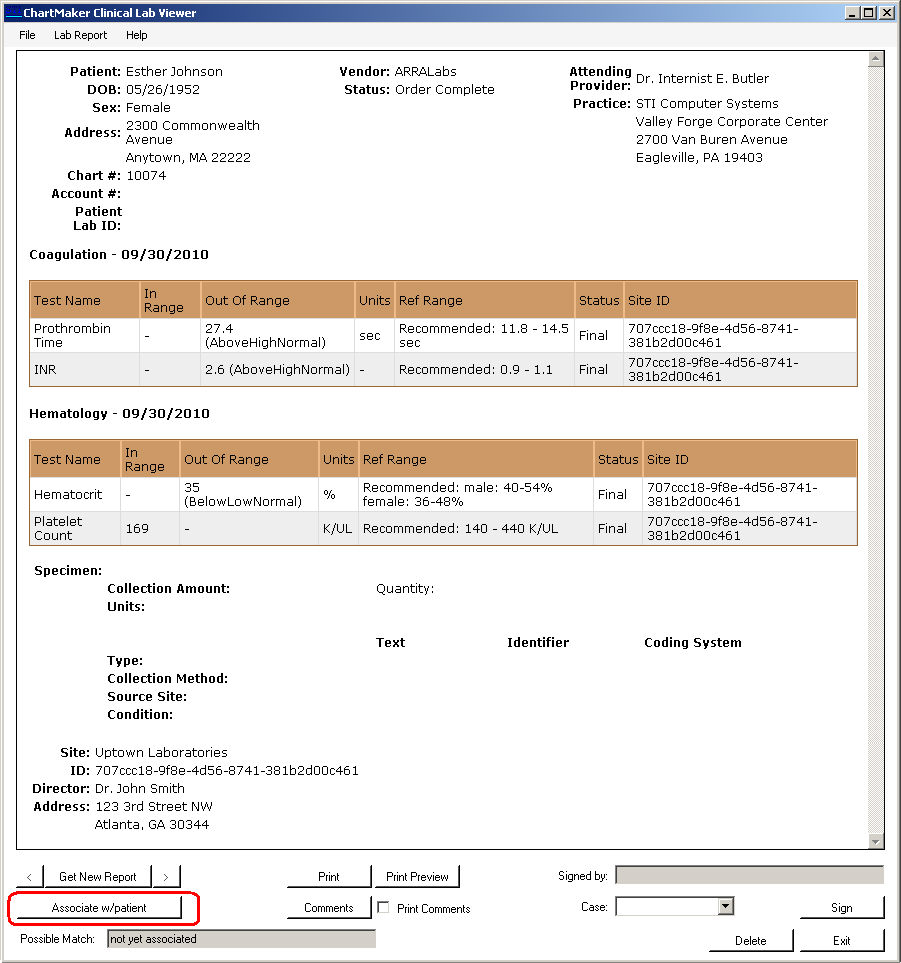Click the DOB value 05/26/1952
The image size is (901, 963).
click(x=163, y=89)
